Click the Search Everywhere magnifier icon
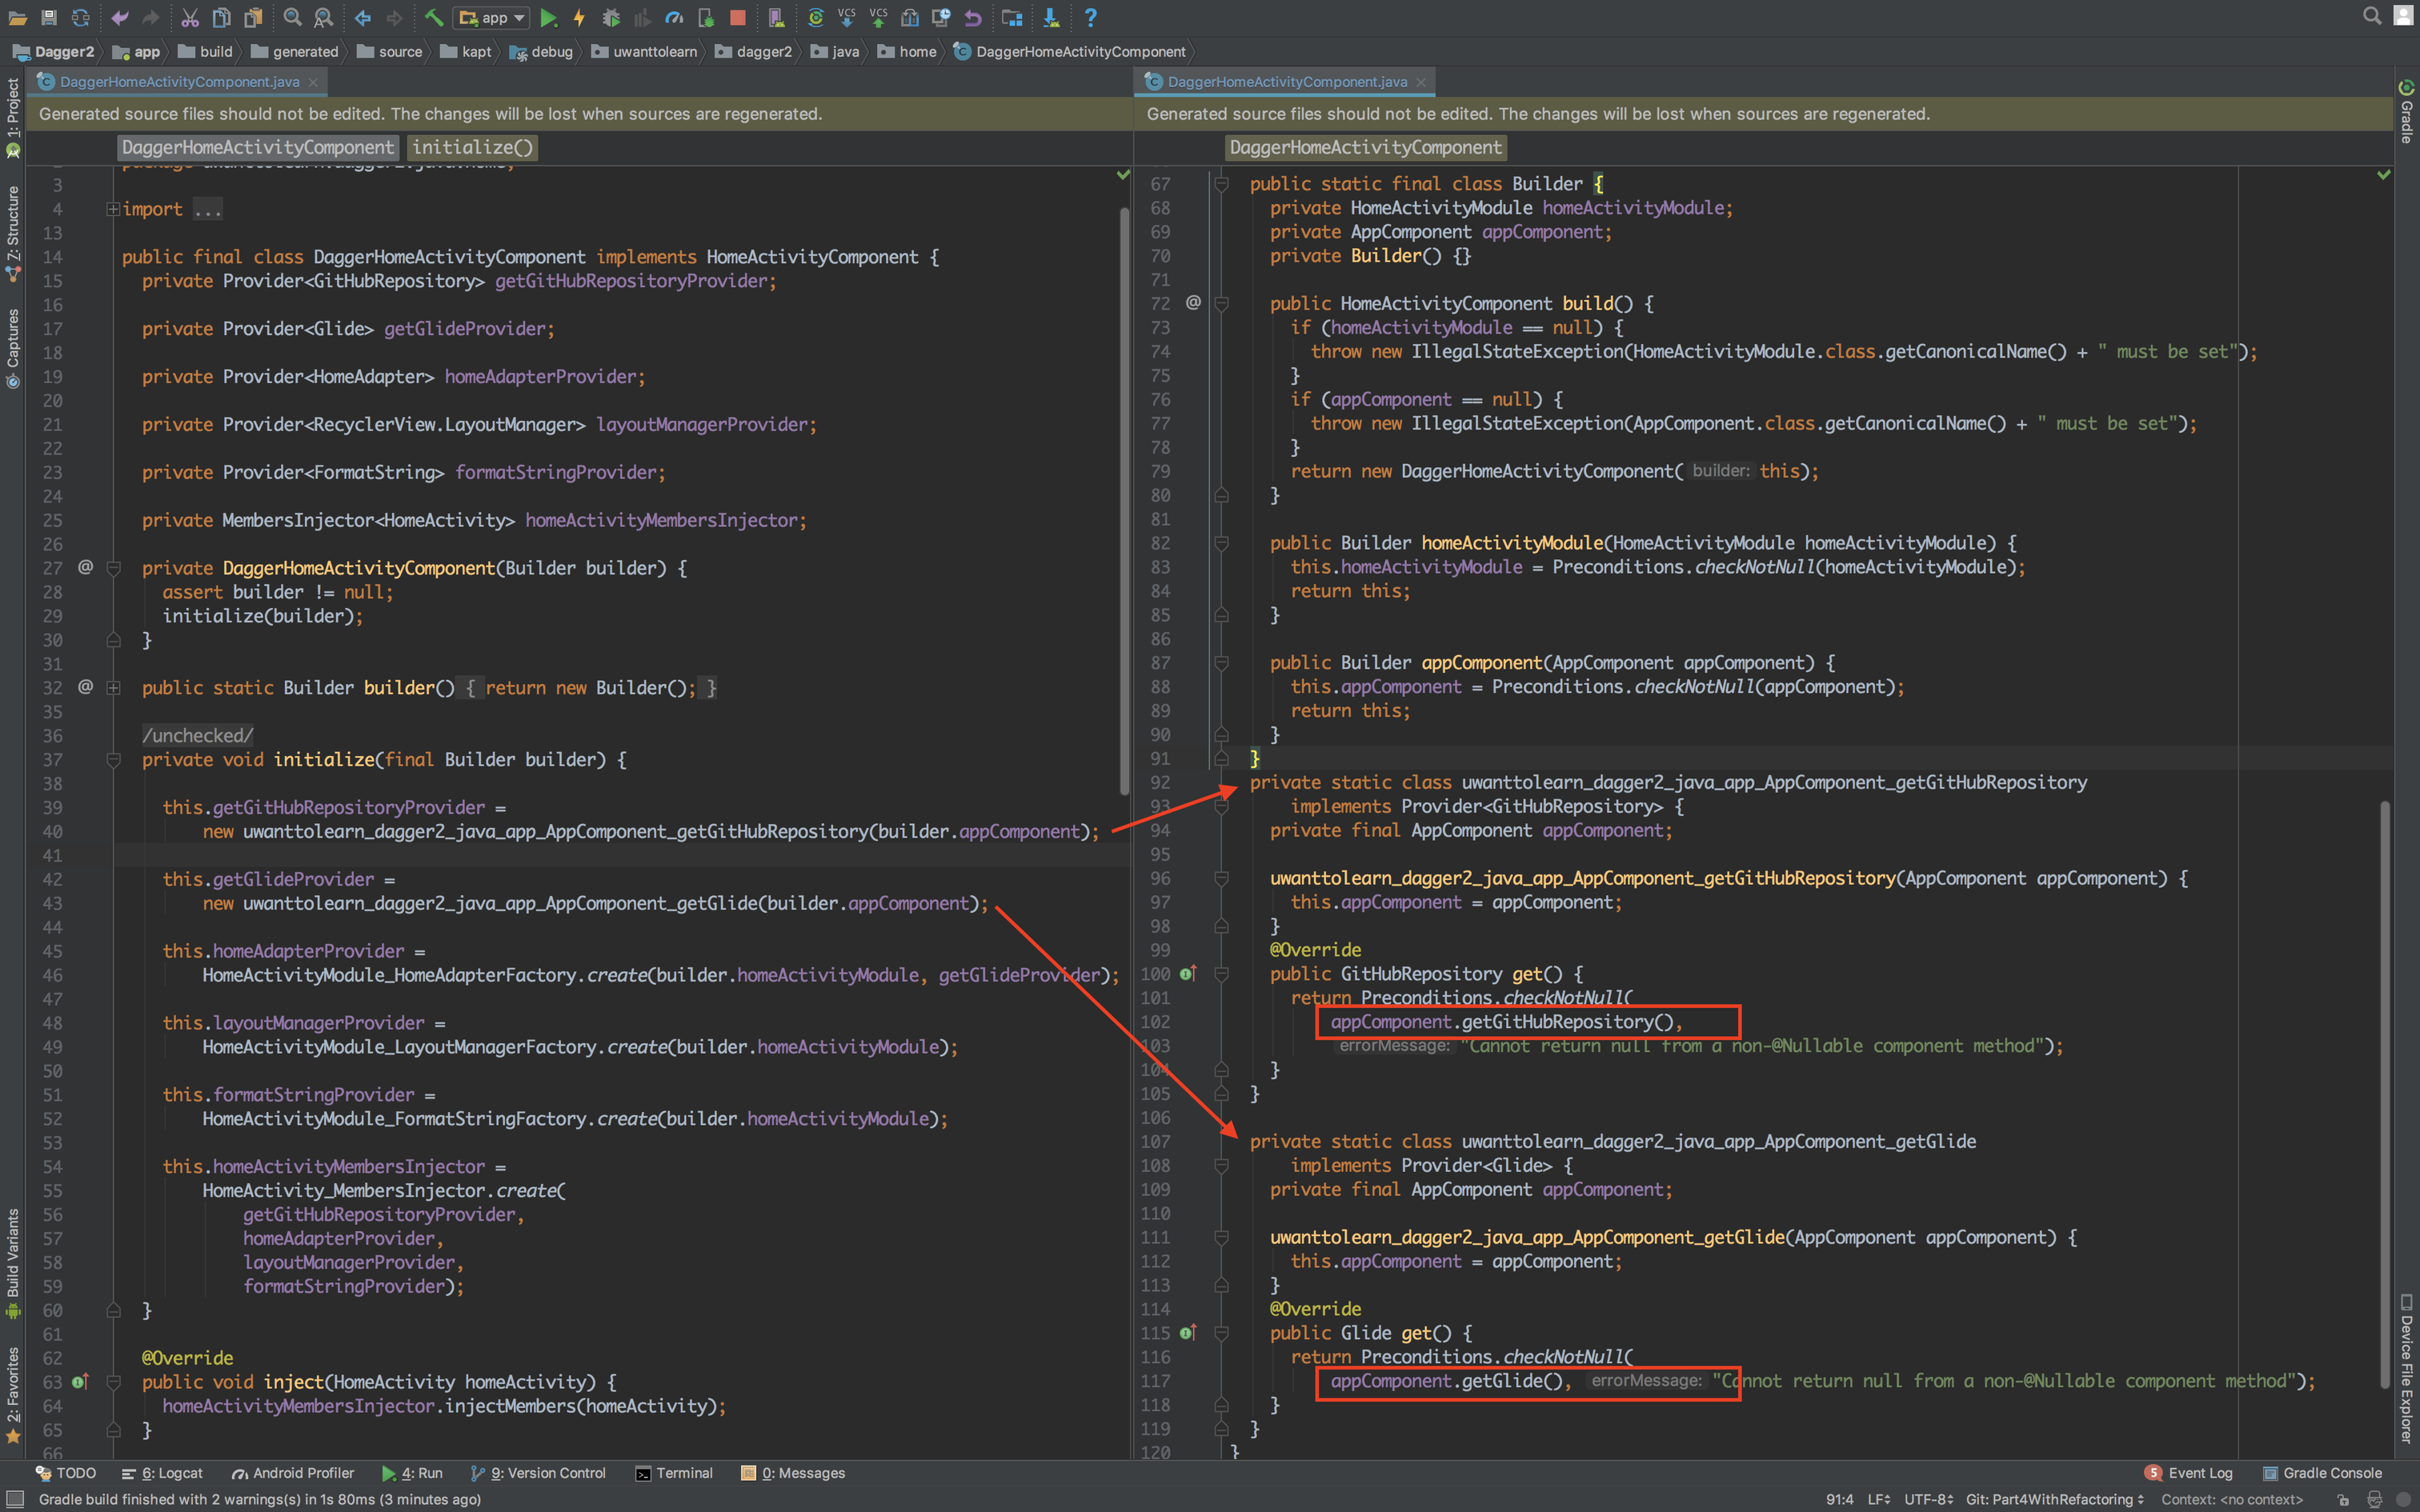Image resolution: width=2420 pixels, height=1512 pixels. tap(2371, 15)
